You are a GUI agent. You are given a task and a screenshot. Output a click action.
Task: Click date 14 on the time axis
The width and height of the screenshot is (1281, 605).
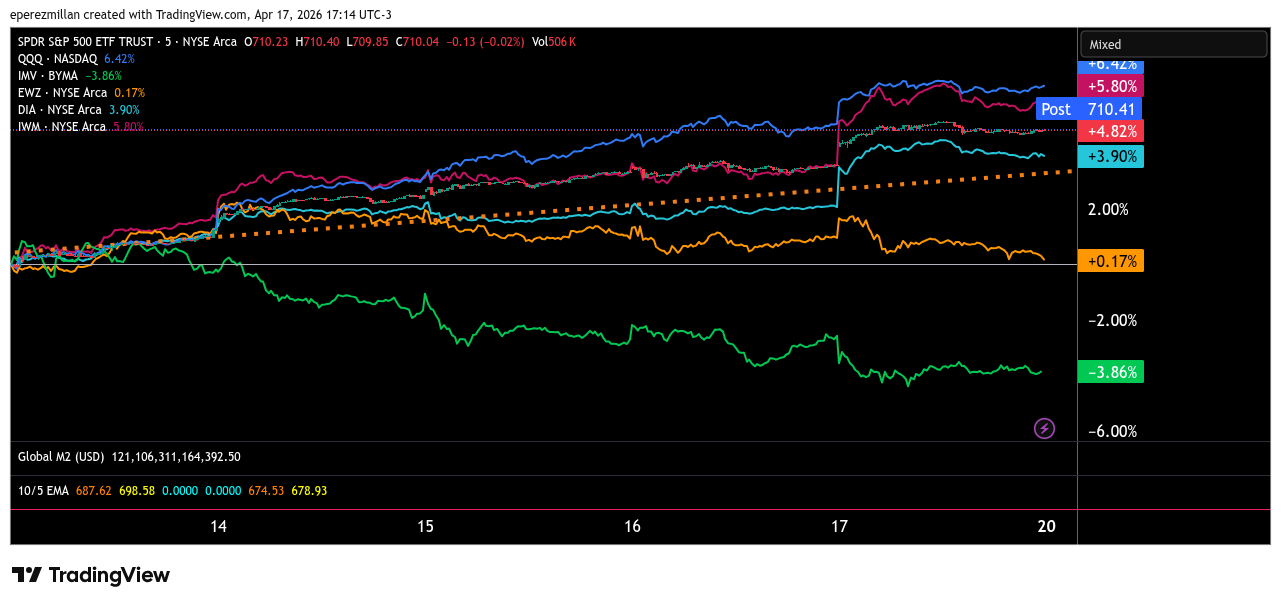click(x=218, y=527)
